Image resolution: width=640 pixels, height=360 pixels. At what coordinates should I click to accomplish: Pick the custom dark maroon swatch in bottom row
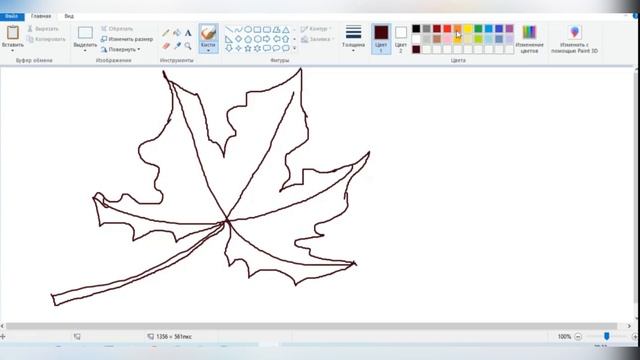pyautogui.click(x=416, y=49)
